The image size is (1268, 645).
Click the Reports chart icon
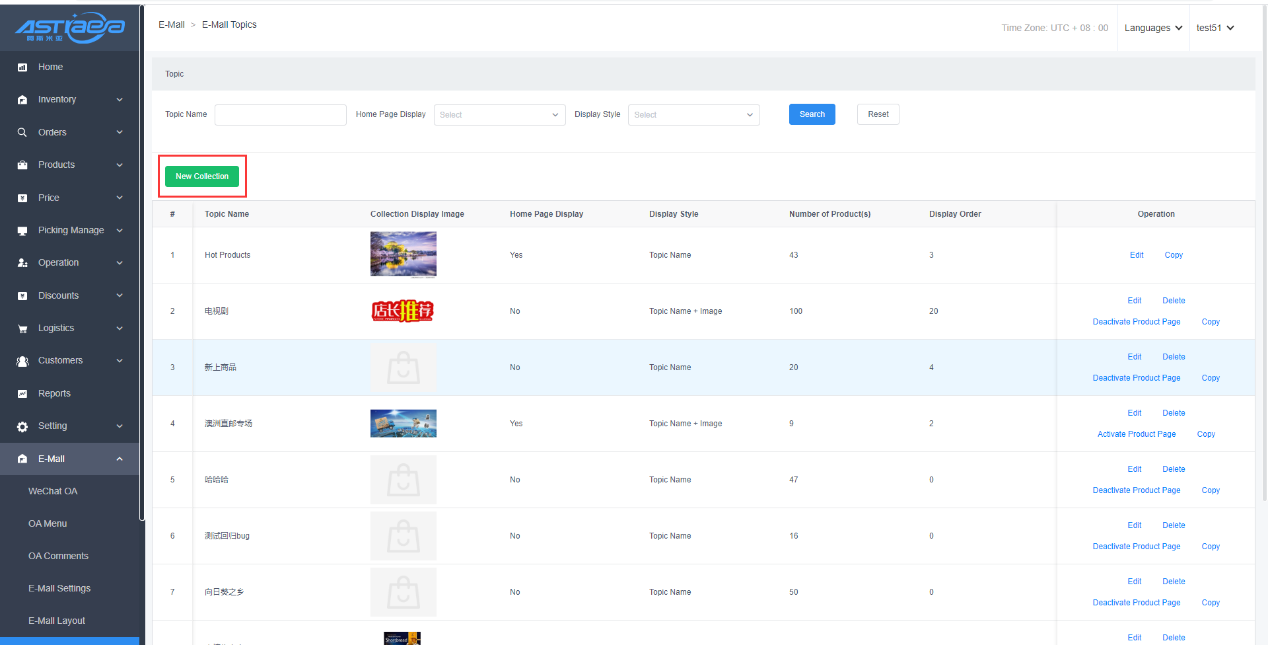pos(23,394)
